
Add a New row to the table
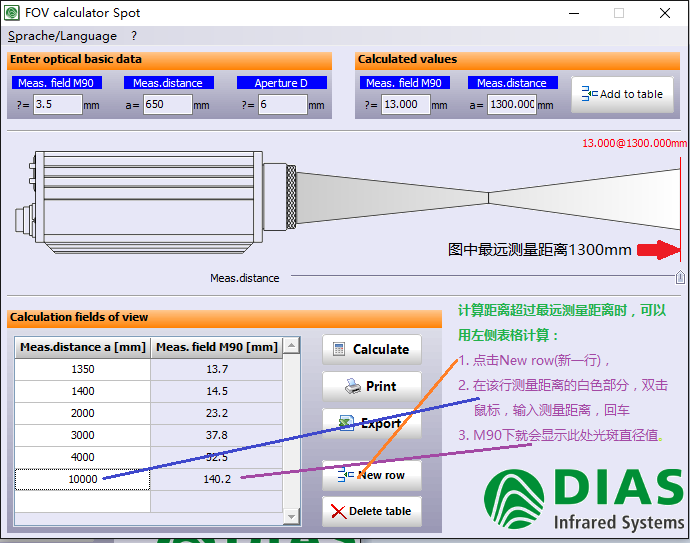coord(371,475)
